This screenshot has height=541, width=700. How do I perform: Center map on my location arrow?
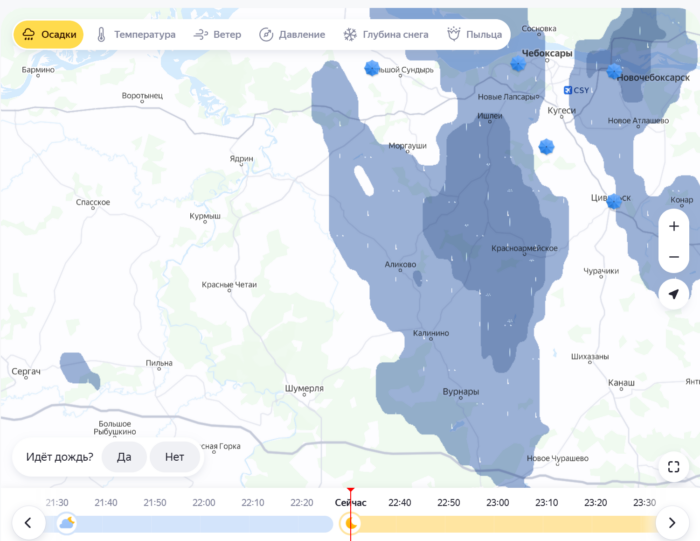coord(674,294)
